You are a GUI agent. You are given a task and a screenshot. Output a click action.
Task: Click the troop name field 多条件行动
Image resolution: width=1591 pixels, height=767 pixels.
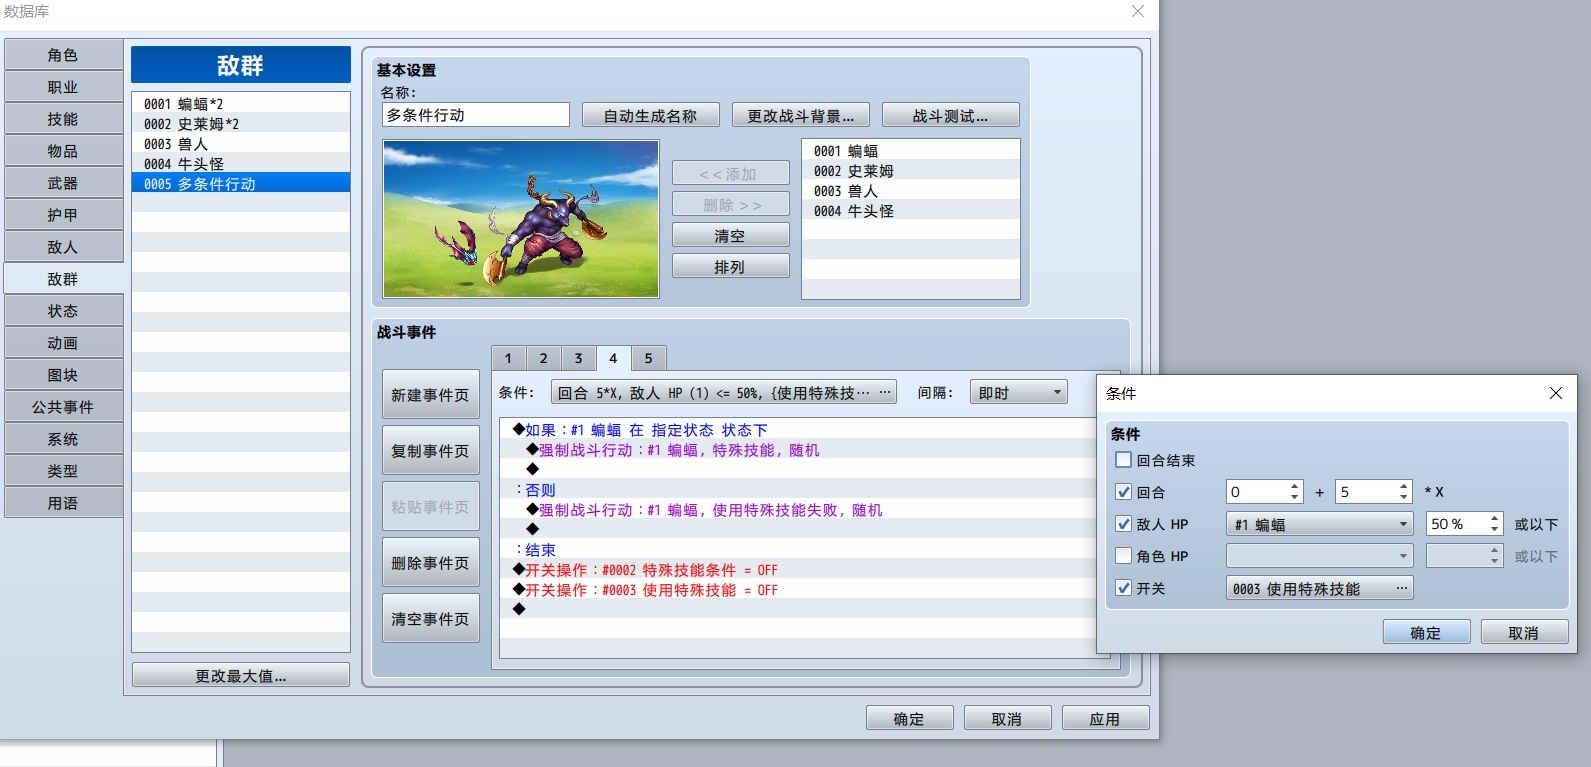[476, 115]
